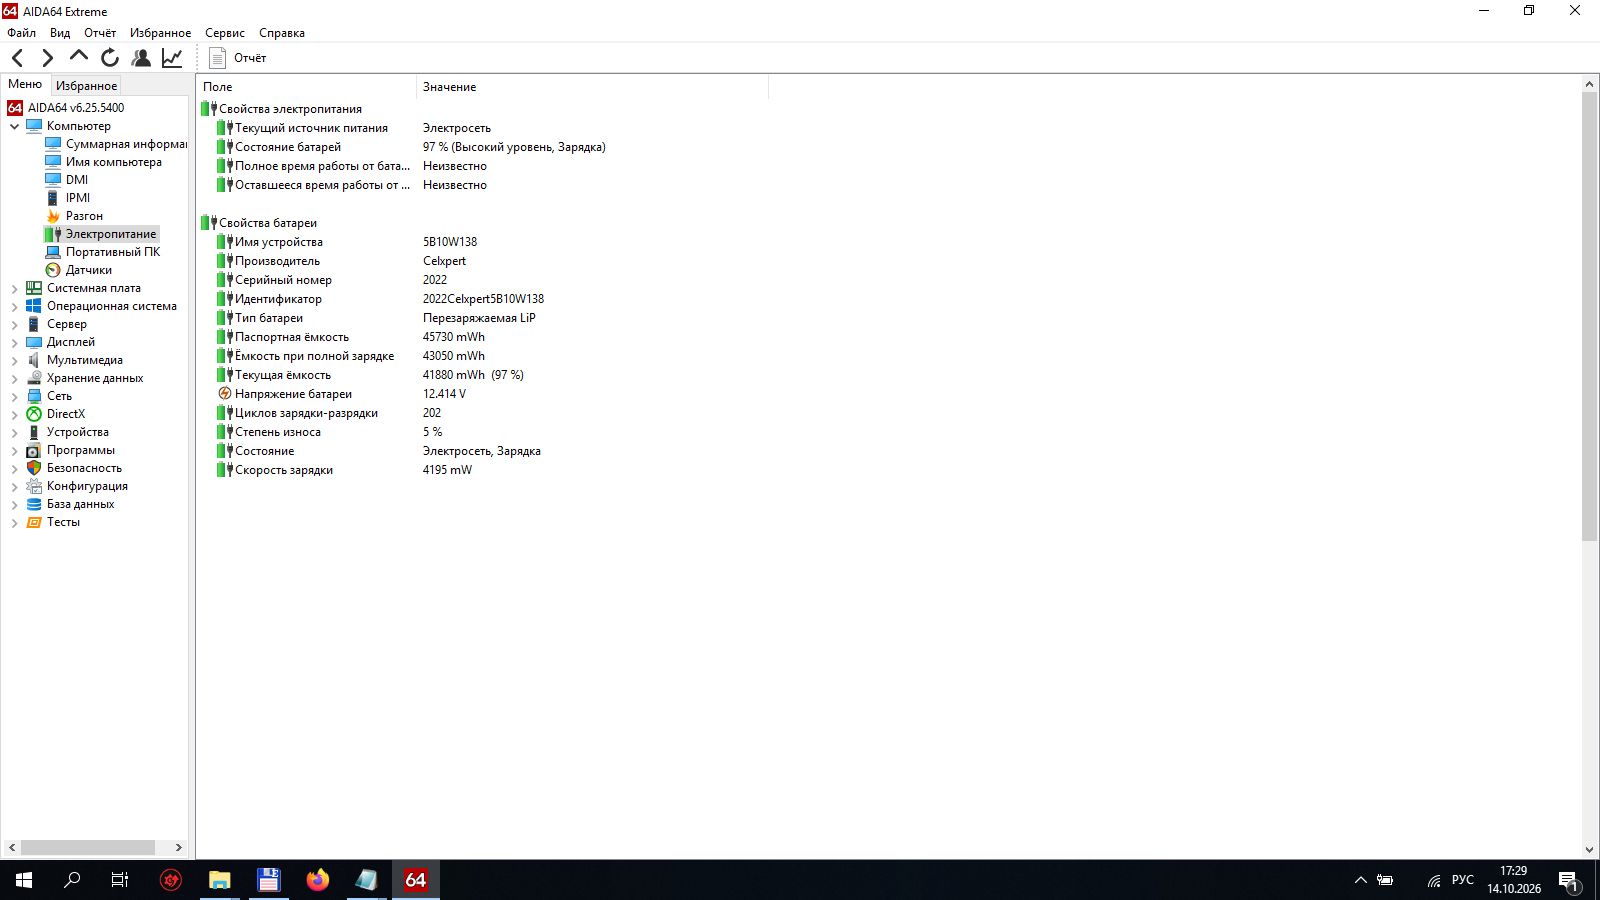Expand the Тесты tree node
1600x900 pixels.
click(x=14, y=522)
